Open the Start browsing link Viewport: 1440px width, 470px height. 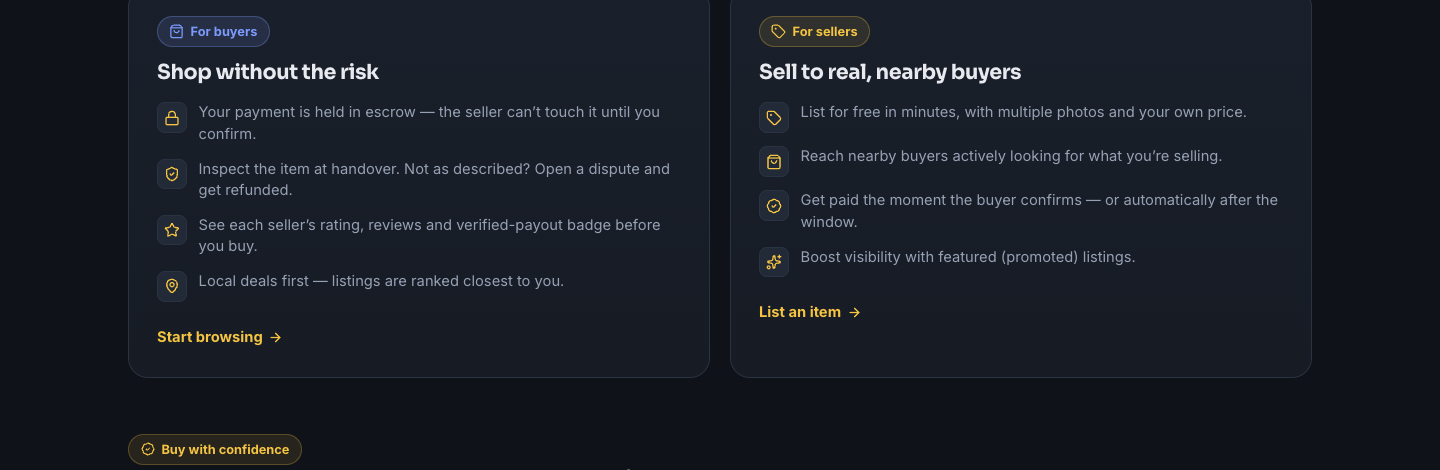pyautogui.click(x=220, y=337)
